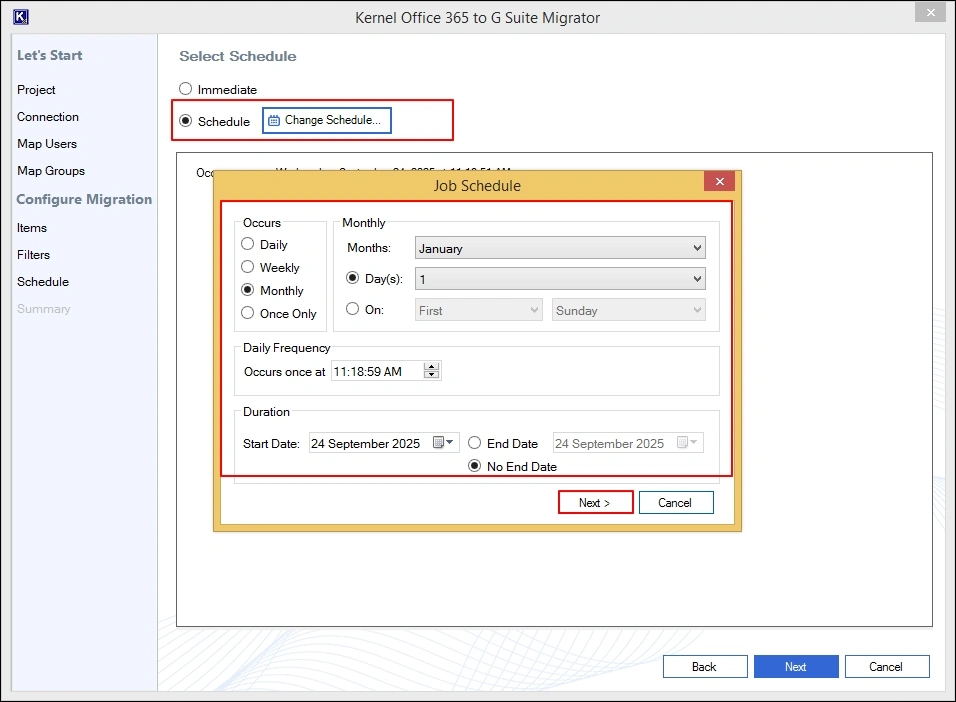Pick the Once Only occurrence
The width and height of the screenshot is (956, 702).
[x=248, y=313]
